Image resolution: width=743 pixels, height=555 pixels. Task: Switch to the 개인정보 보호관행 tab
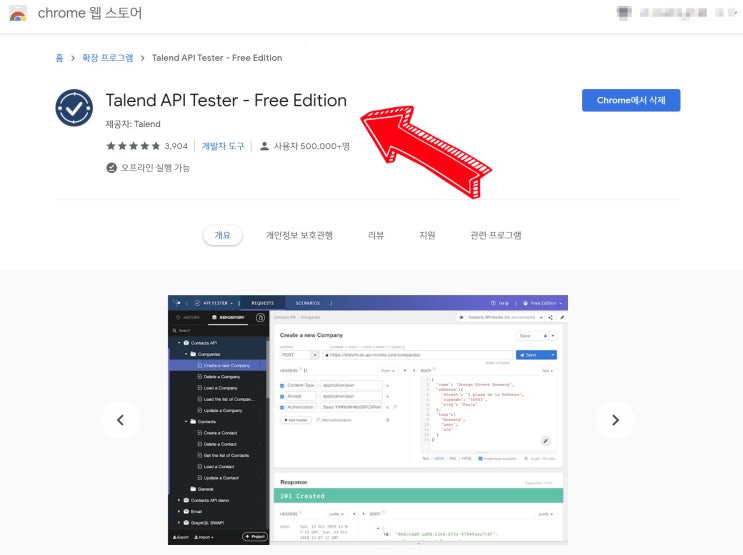click(x=299, y=235)
